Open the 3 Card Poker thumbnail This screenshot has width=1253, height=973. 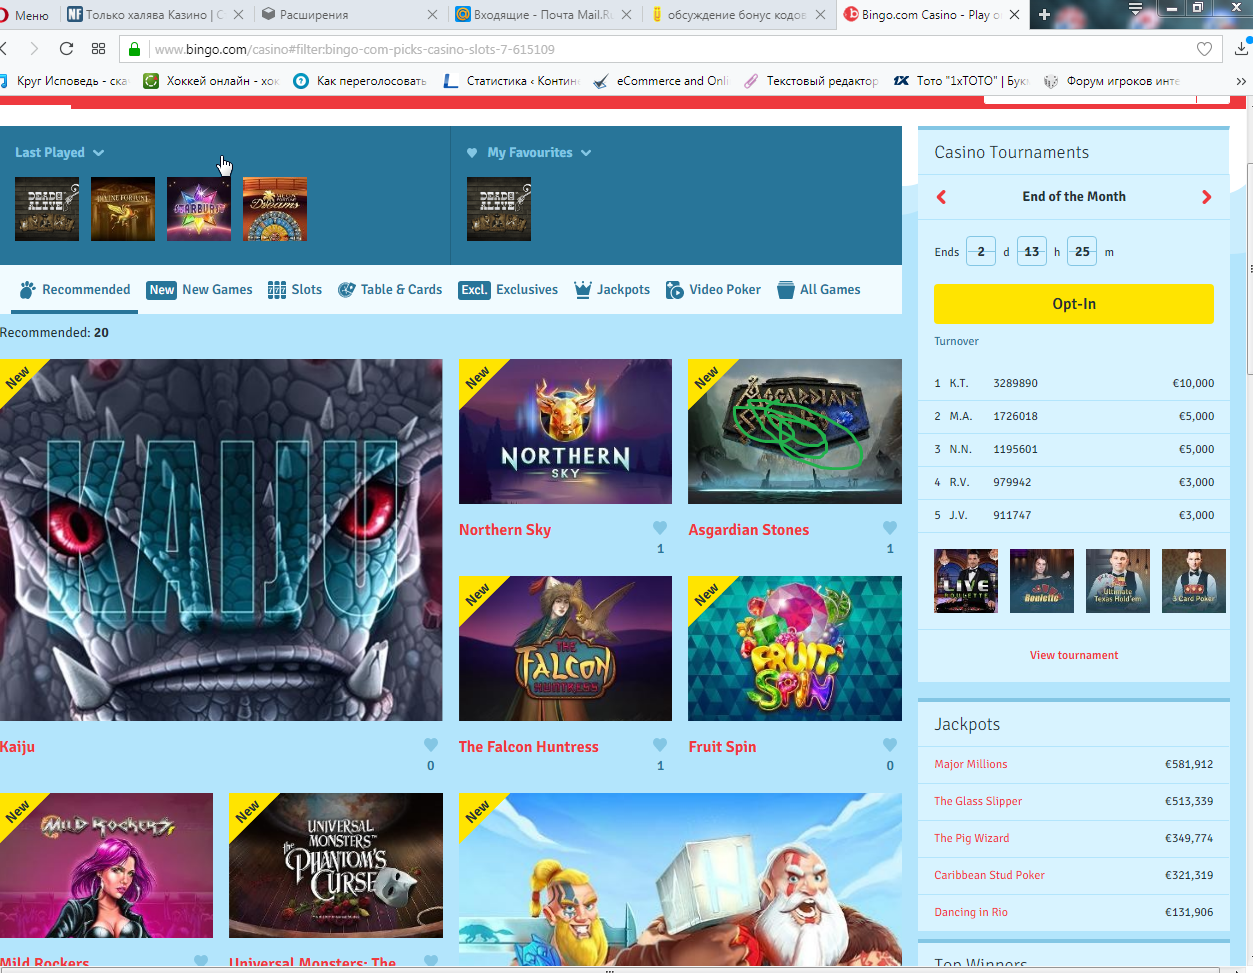[x=1194, y=580]
